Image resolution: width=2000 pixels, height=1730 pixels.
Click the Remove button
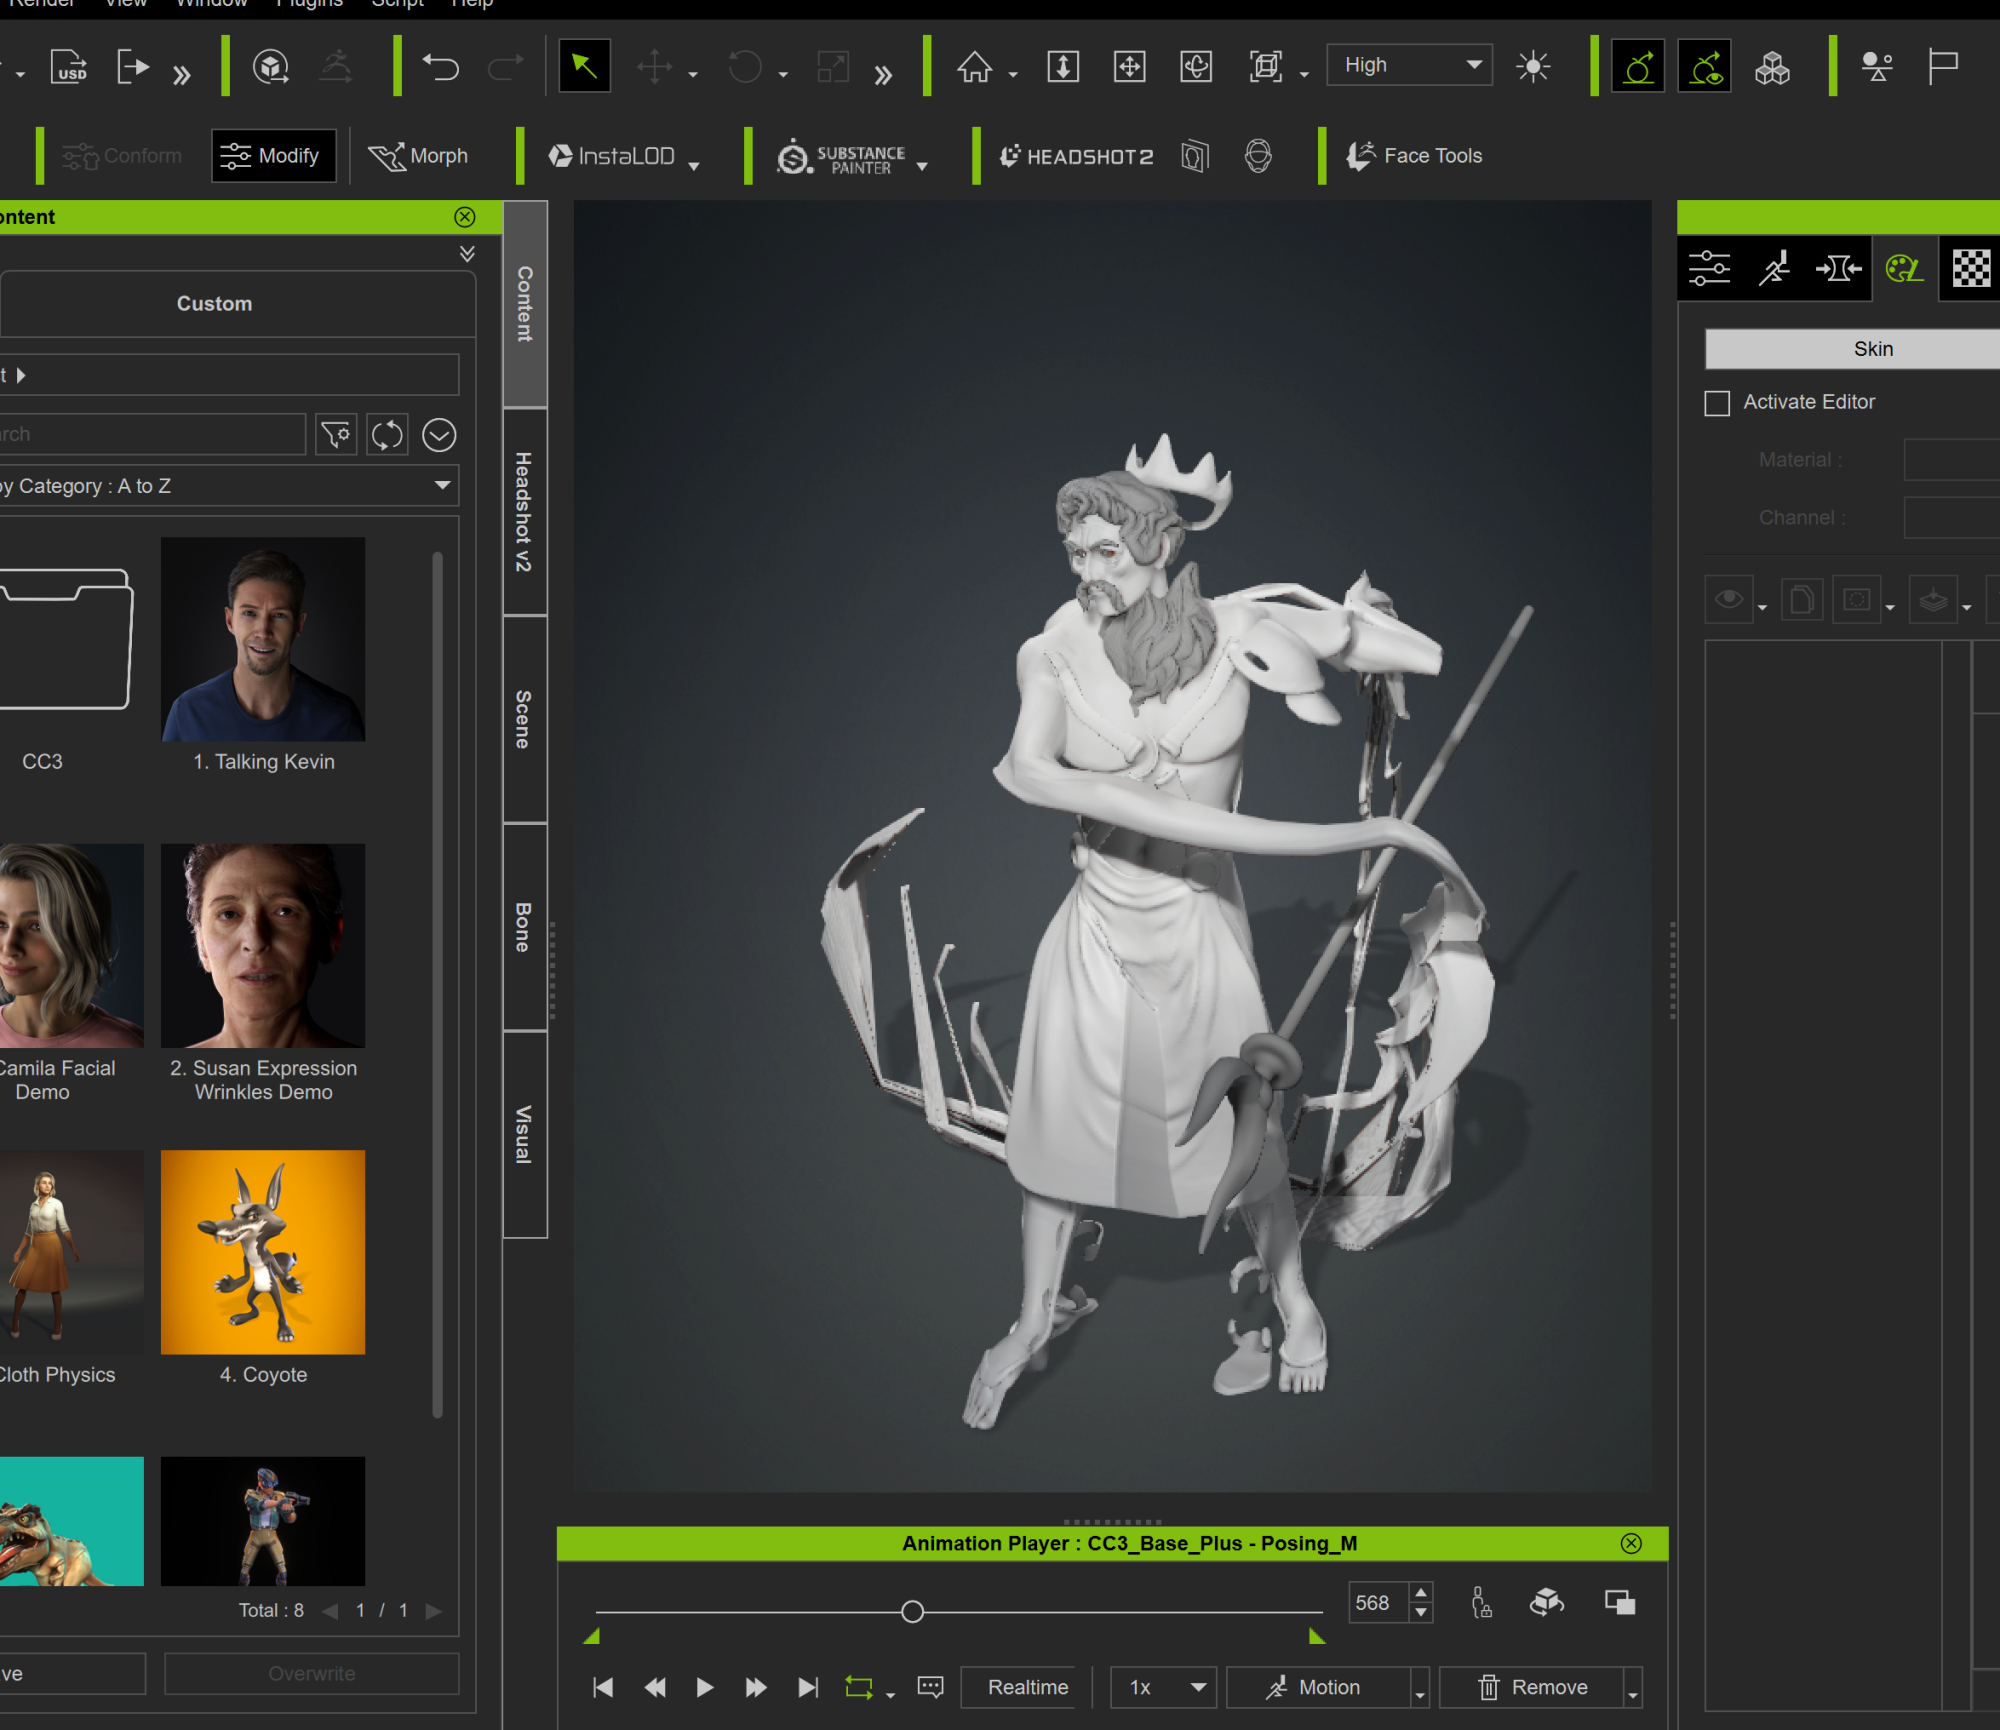coord(1532,1688)
